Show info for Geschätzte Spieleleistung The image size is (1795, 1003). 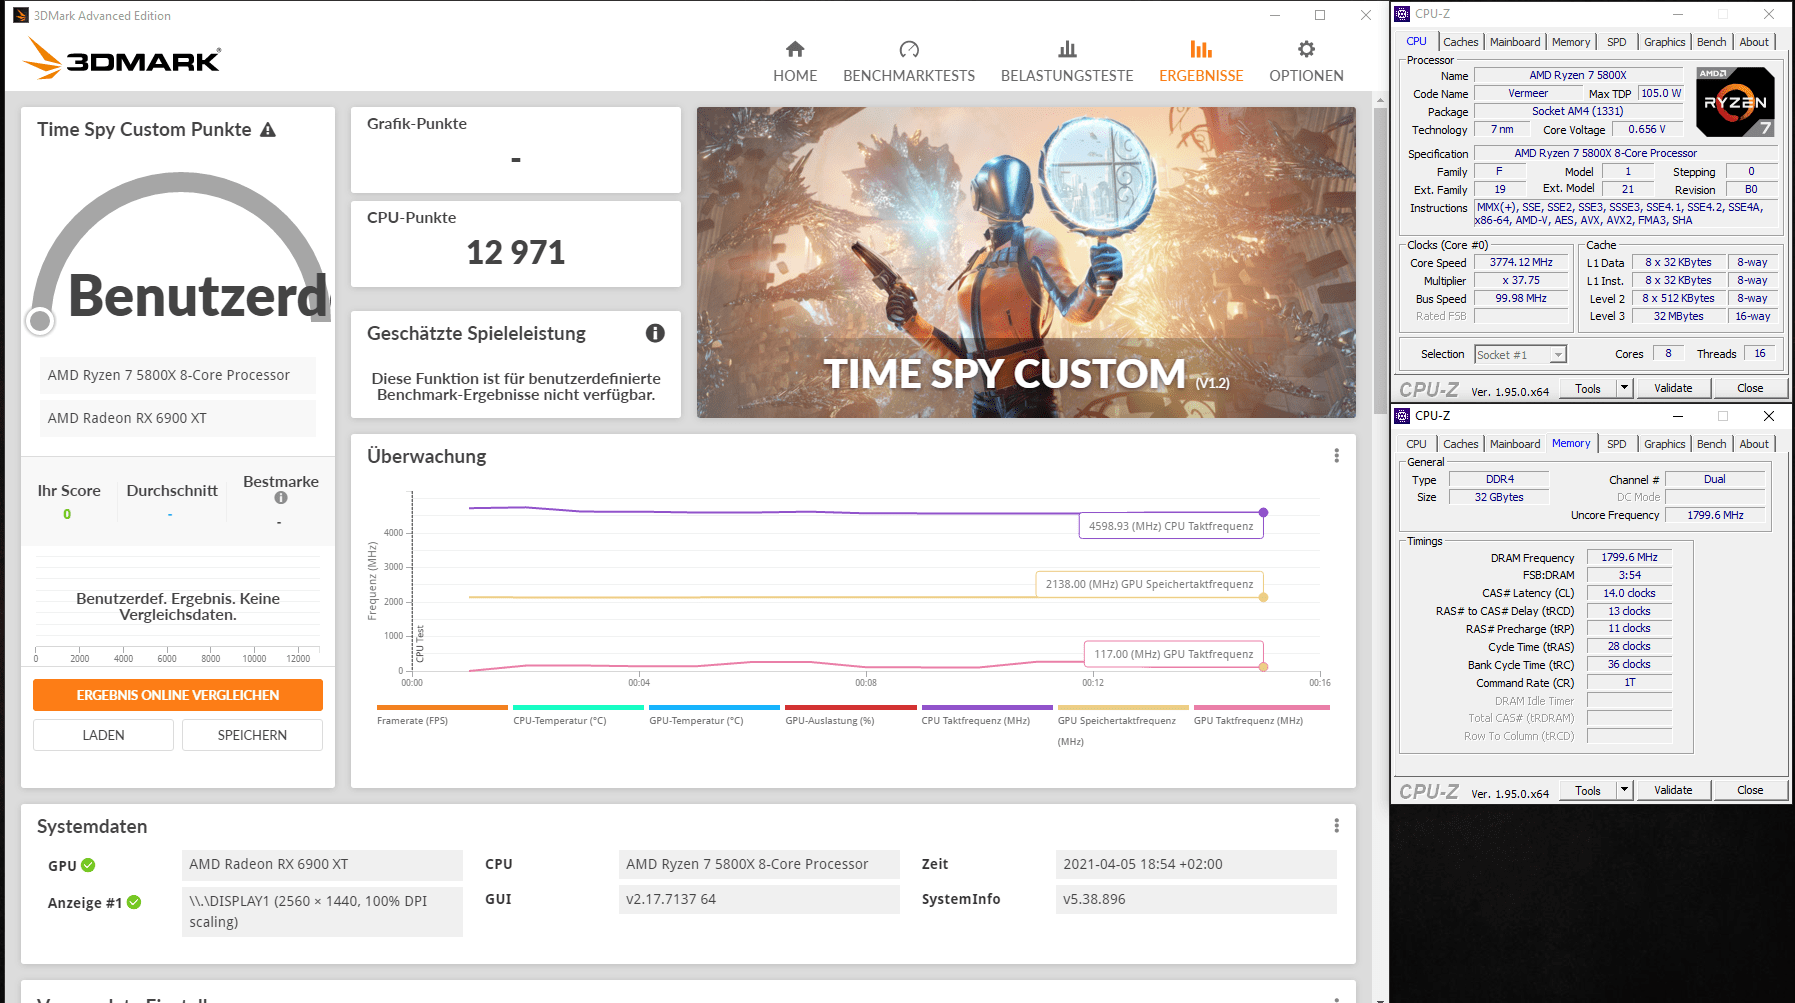click(655, 333)
